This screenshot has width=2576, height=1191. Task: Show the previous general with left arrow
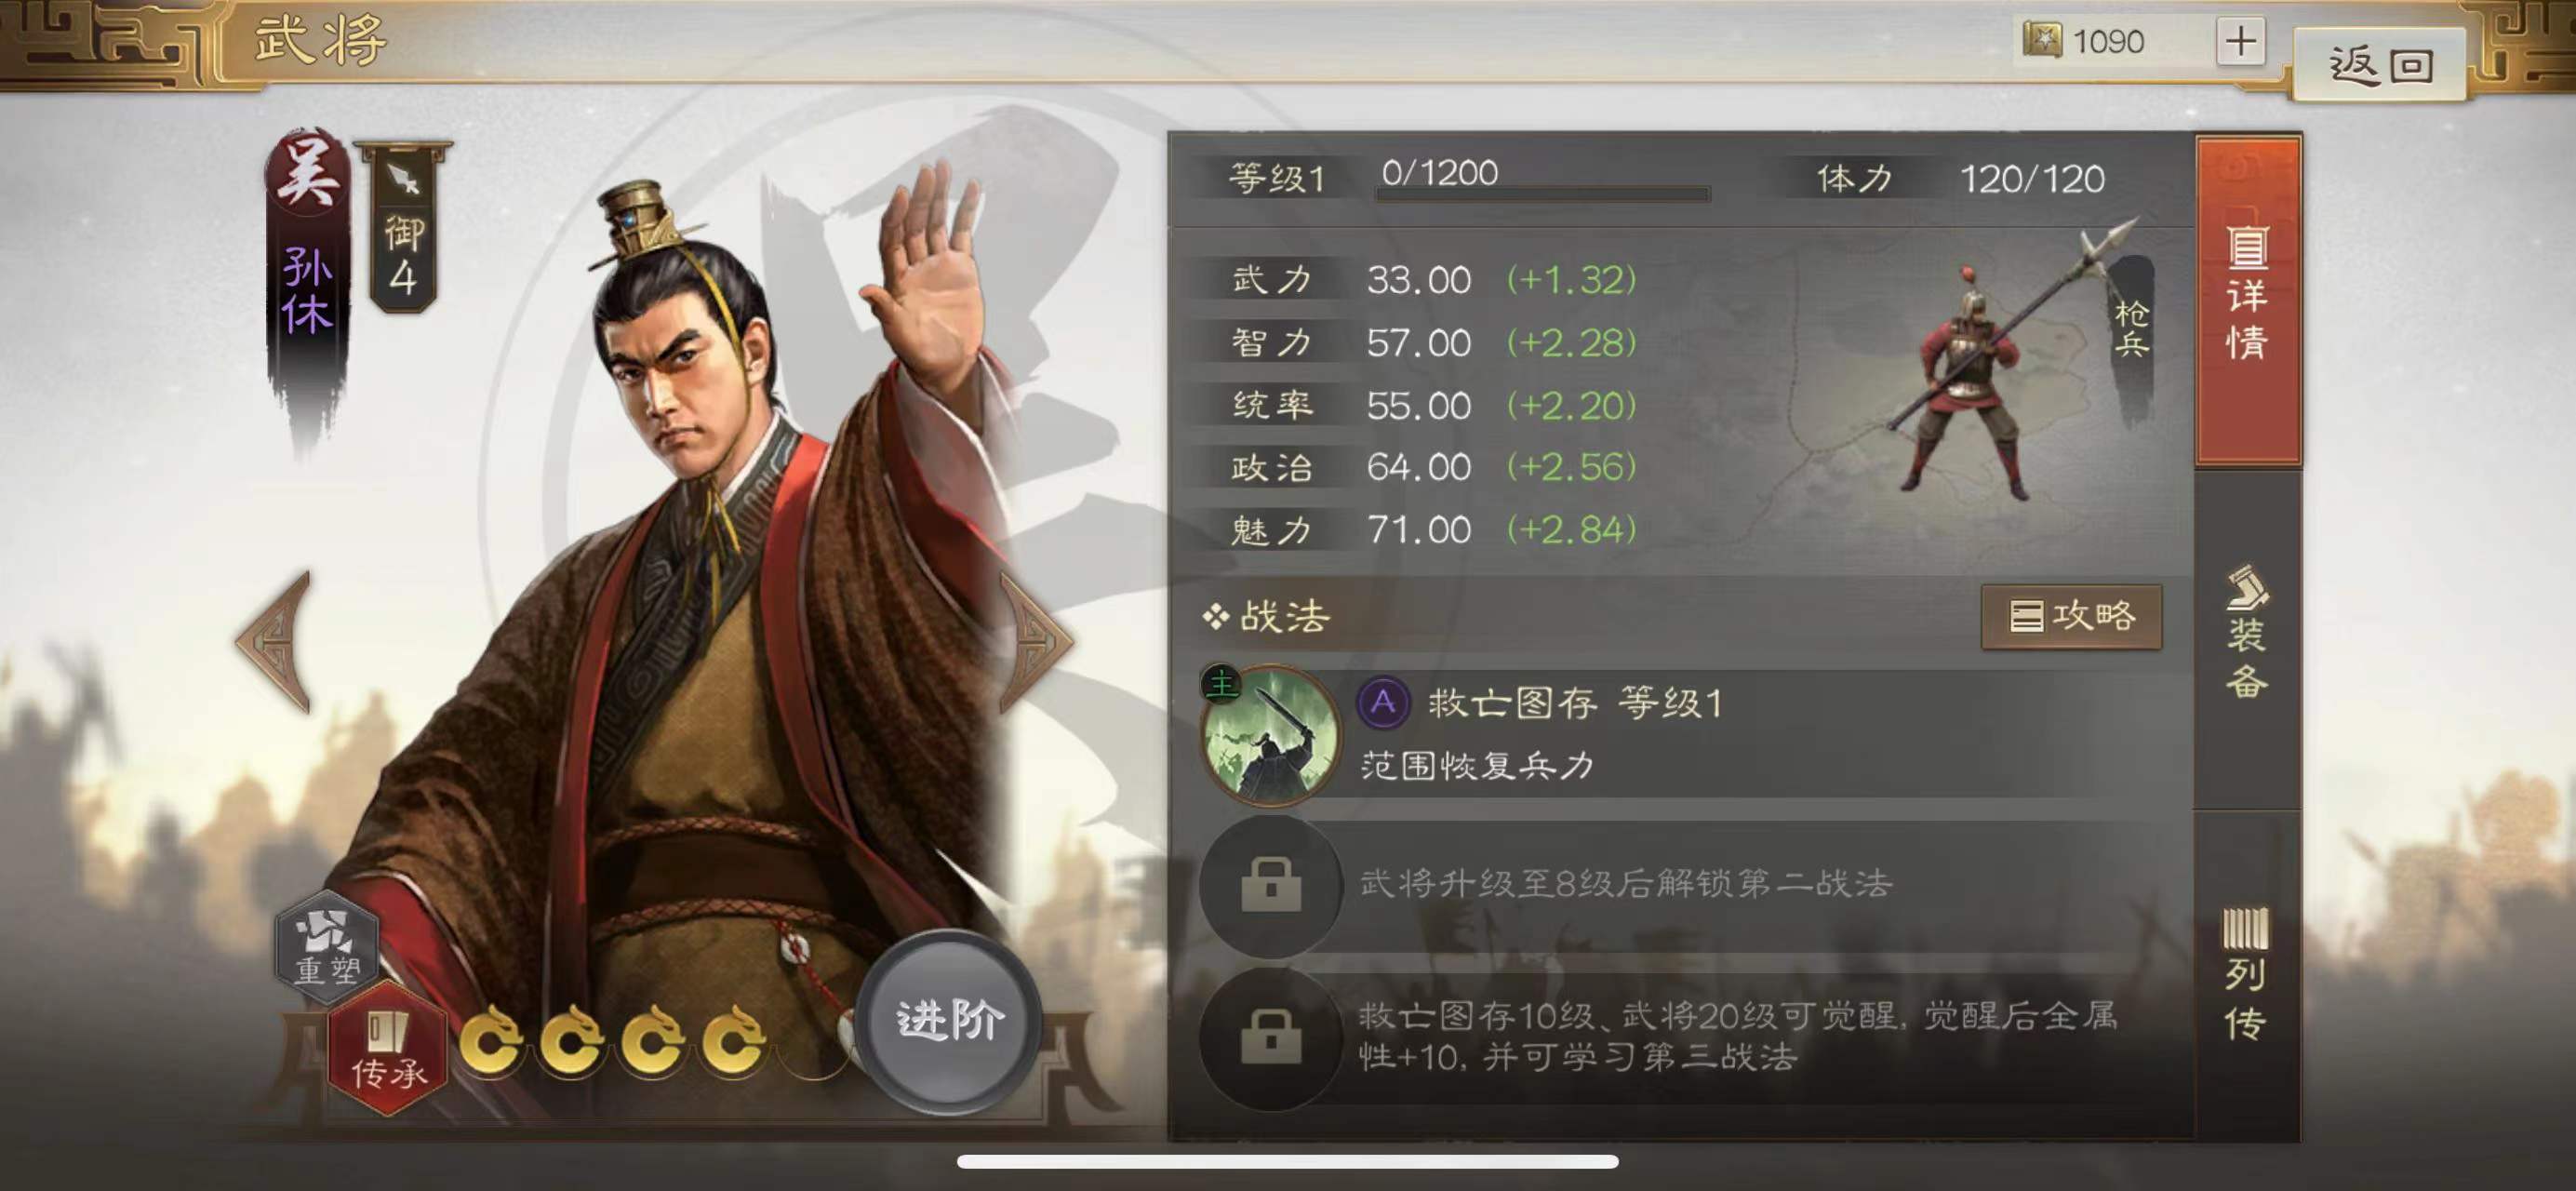(x=275, y=642)
